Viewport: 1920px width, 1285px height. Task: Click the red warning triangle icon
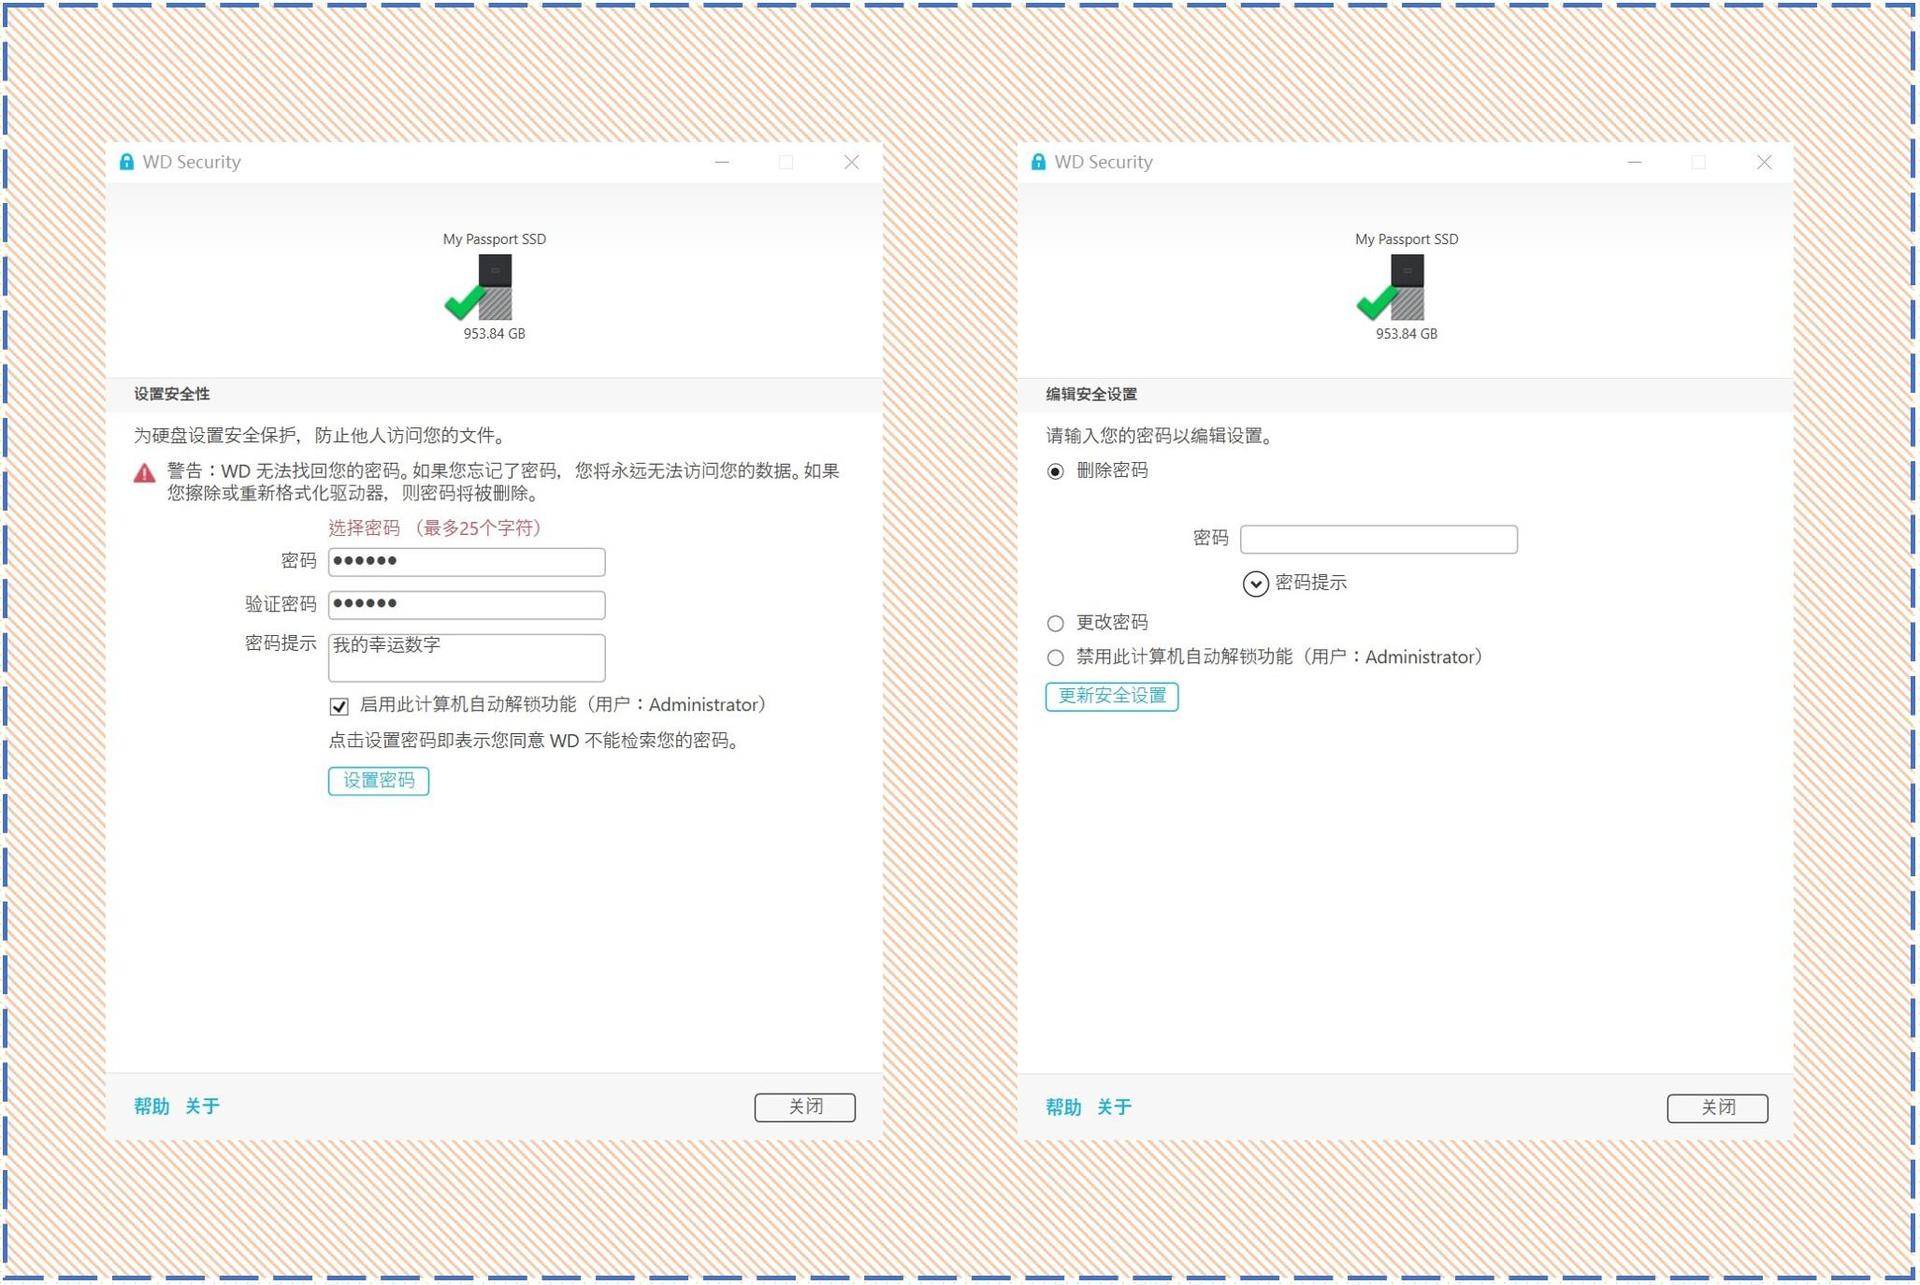pyautogui.click(x=143, y=473)
